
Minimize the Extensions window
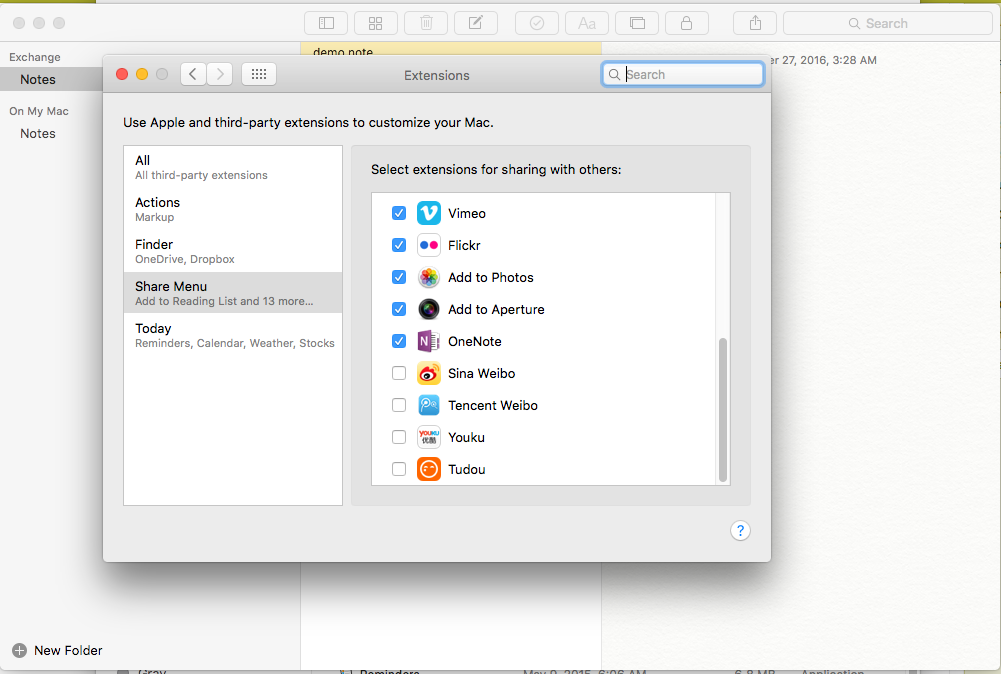click(142, 75)
